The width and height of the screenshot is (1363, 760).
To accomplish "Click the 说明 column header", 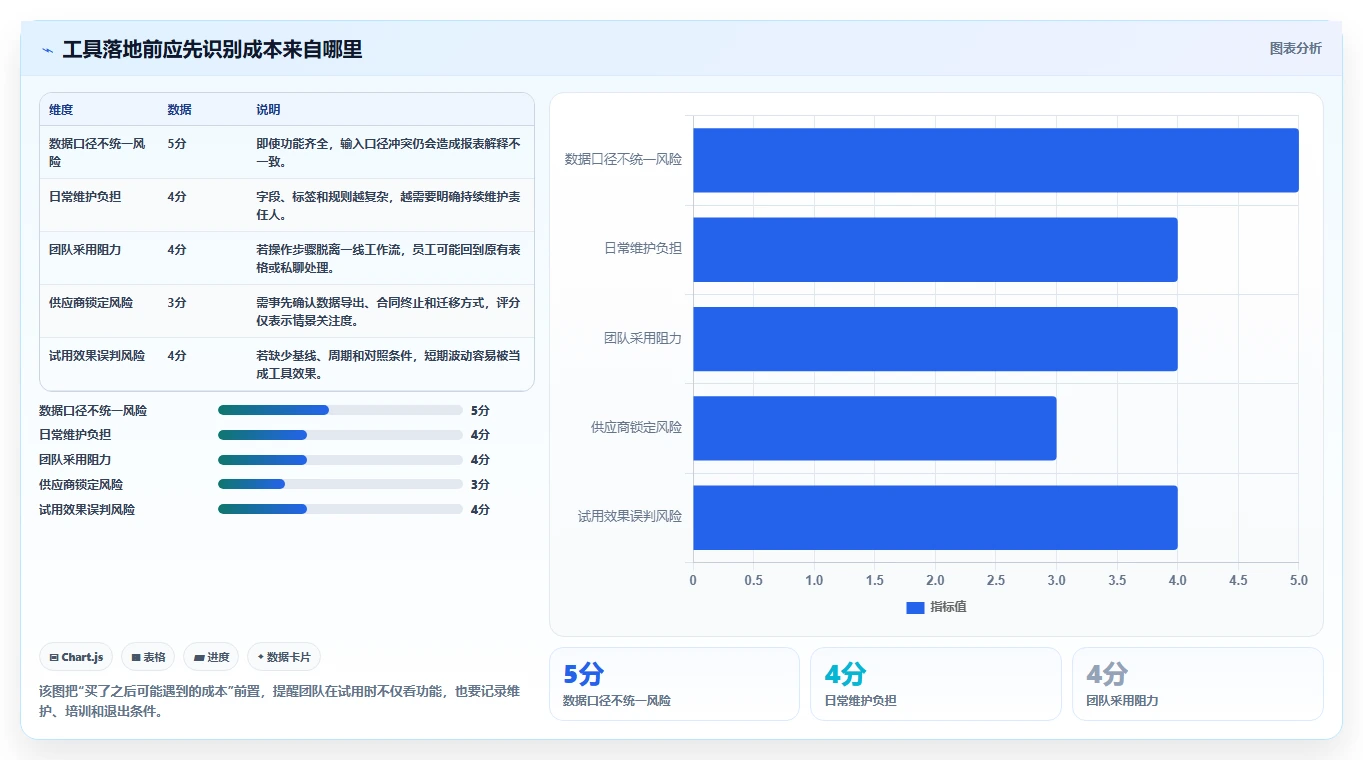I will point(269,110).
